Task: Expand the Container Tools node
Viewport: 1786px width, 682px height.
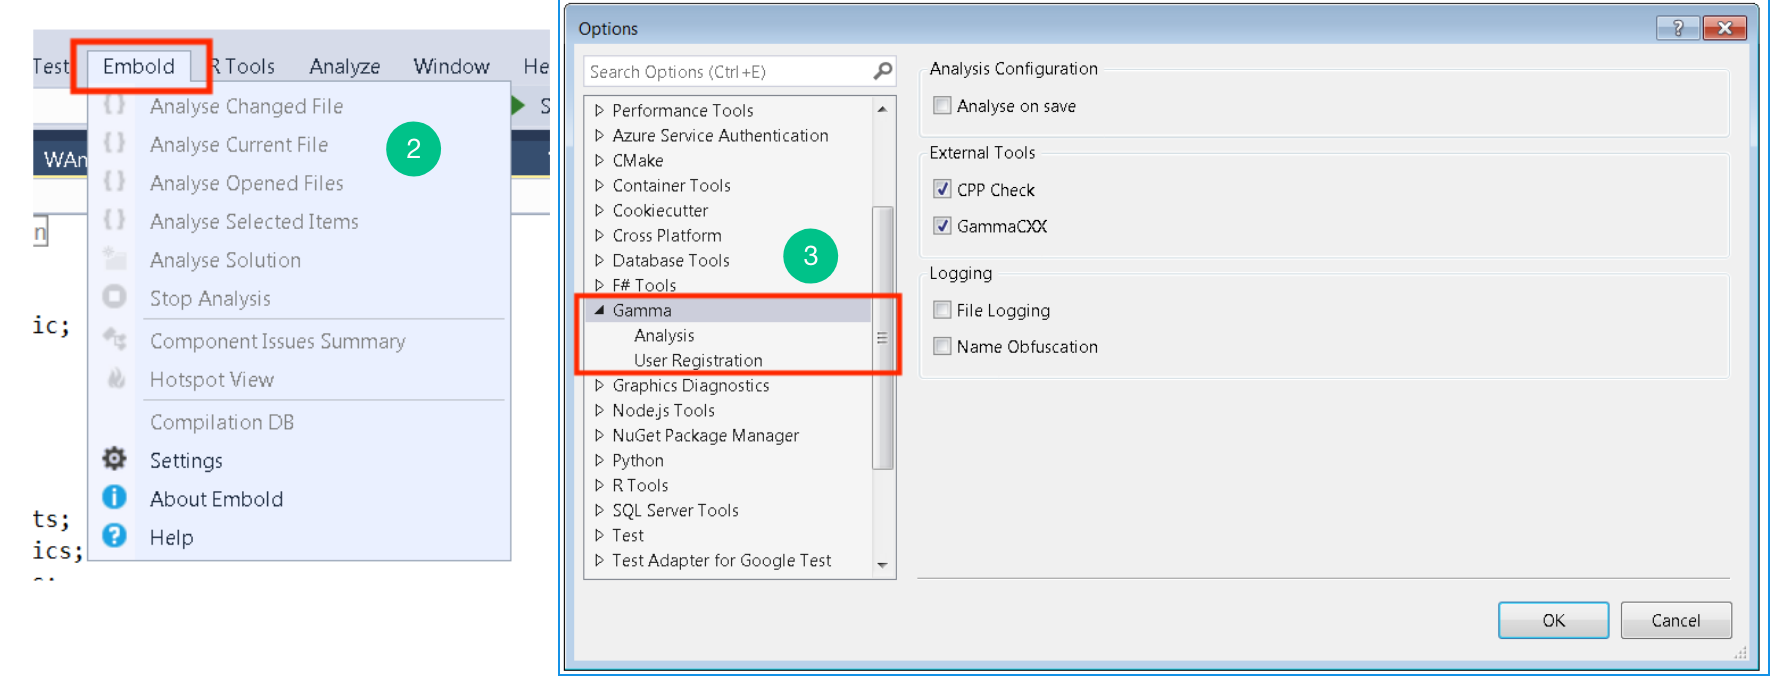Action: point(599,185)
